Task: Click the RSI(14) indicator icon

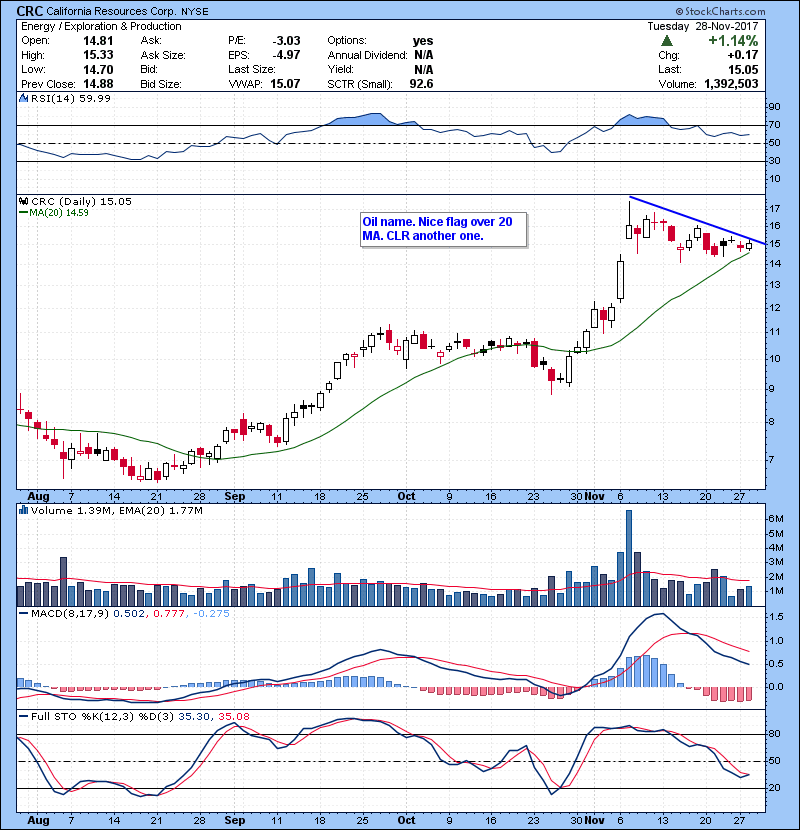Action: [23, 98]
